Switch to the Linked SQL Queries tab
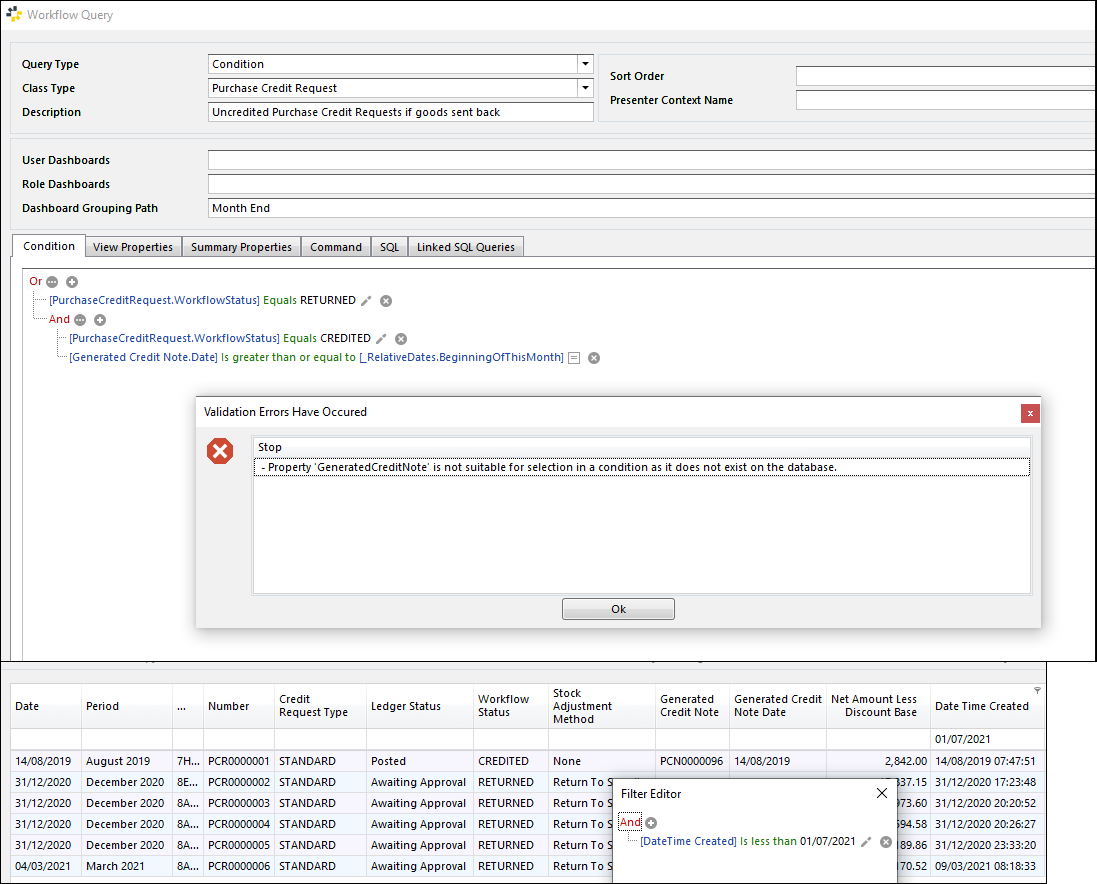Viewport: 1097px width, 884px height. point(465,247)
